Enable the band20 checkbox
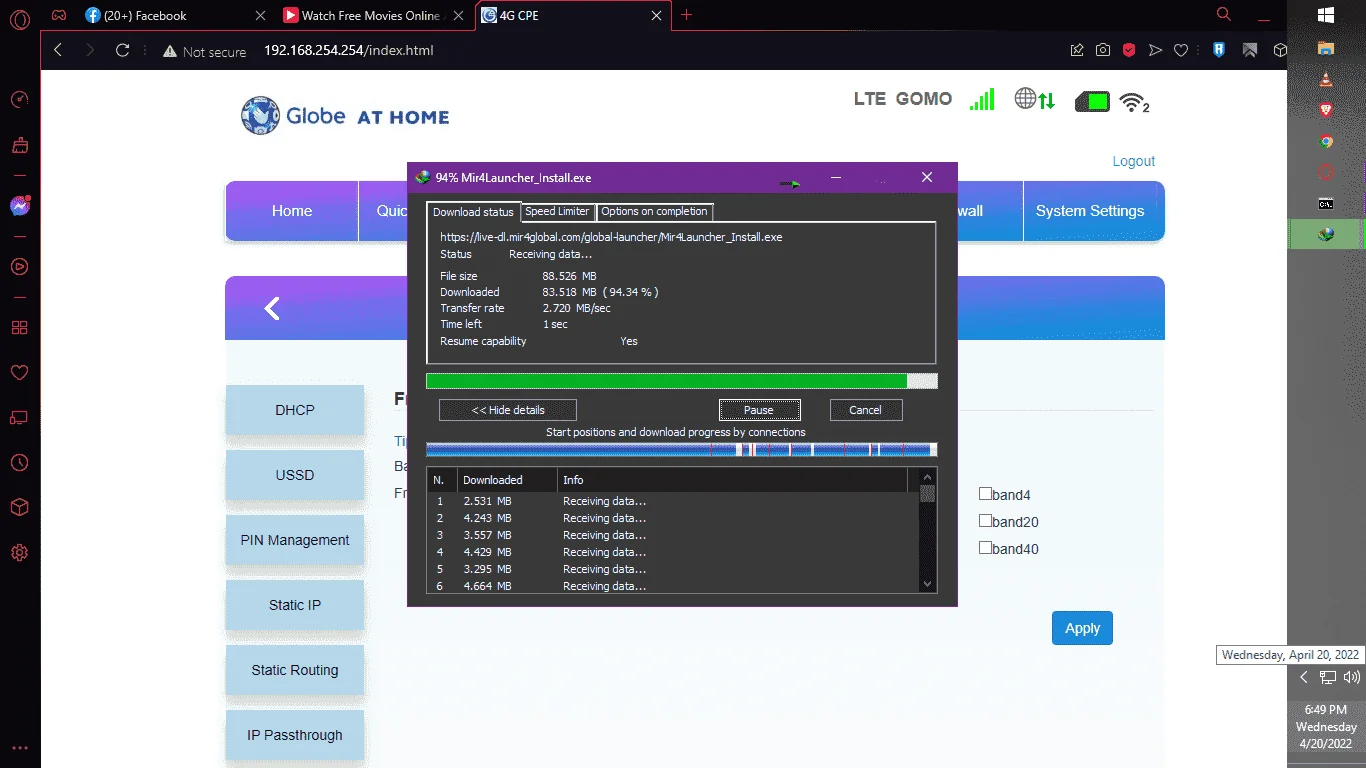Viewport: 1366px width, 768px height. pos(985,521)
